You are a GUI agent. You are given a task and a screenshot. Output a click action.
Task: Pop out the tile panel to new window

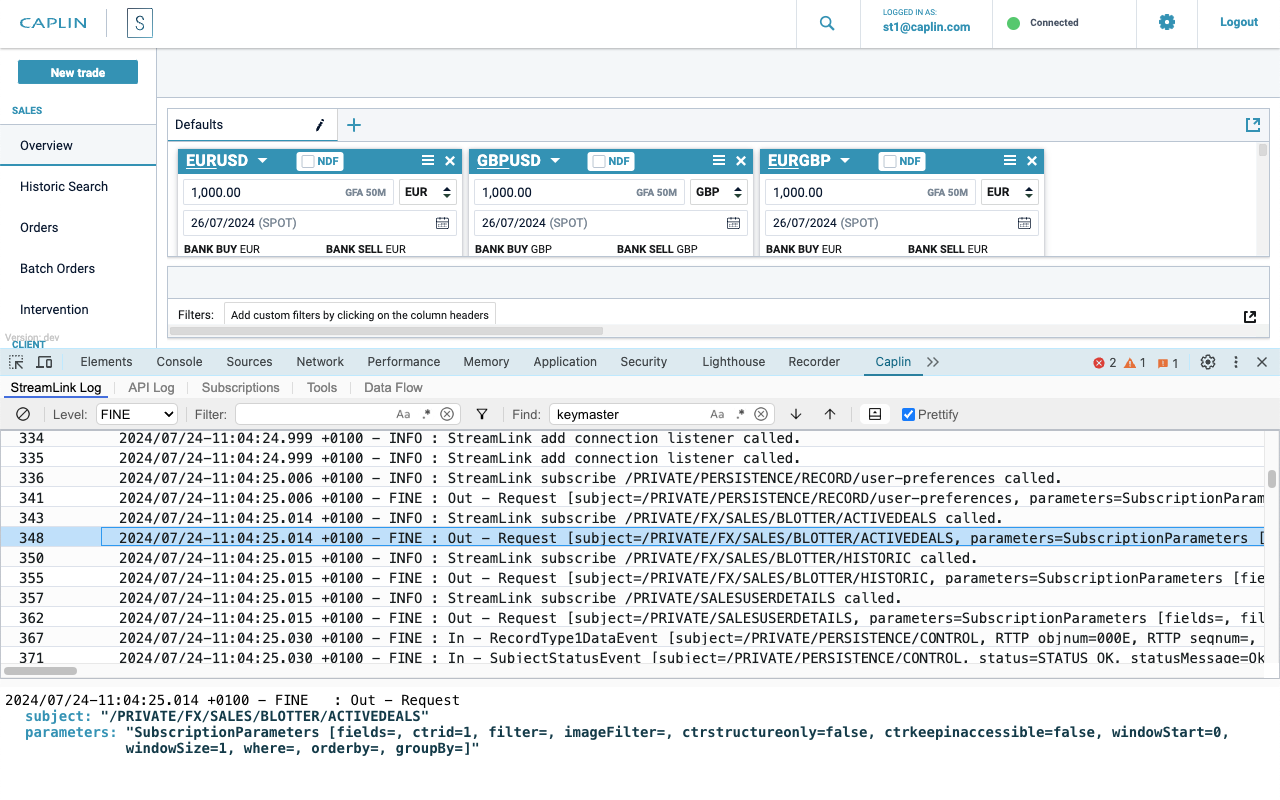click(x=1252, y=125)
